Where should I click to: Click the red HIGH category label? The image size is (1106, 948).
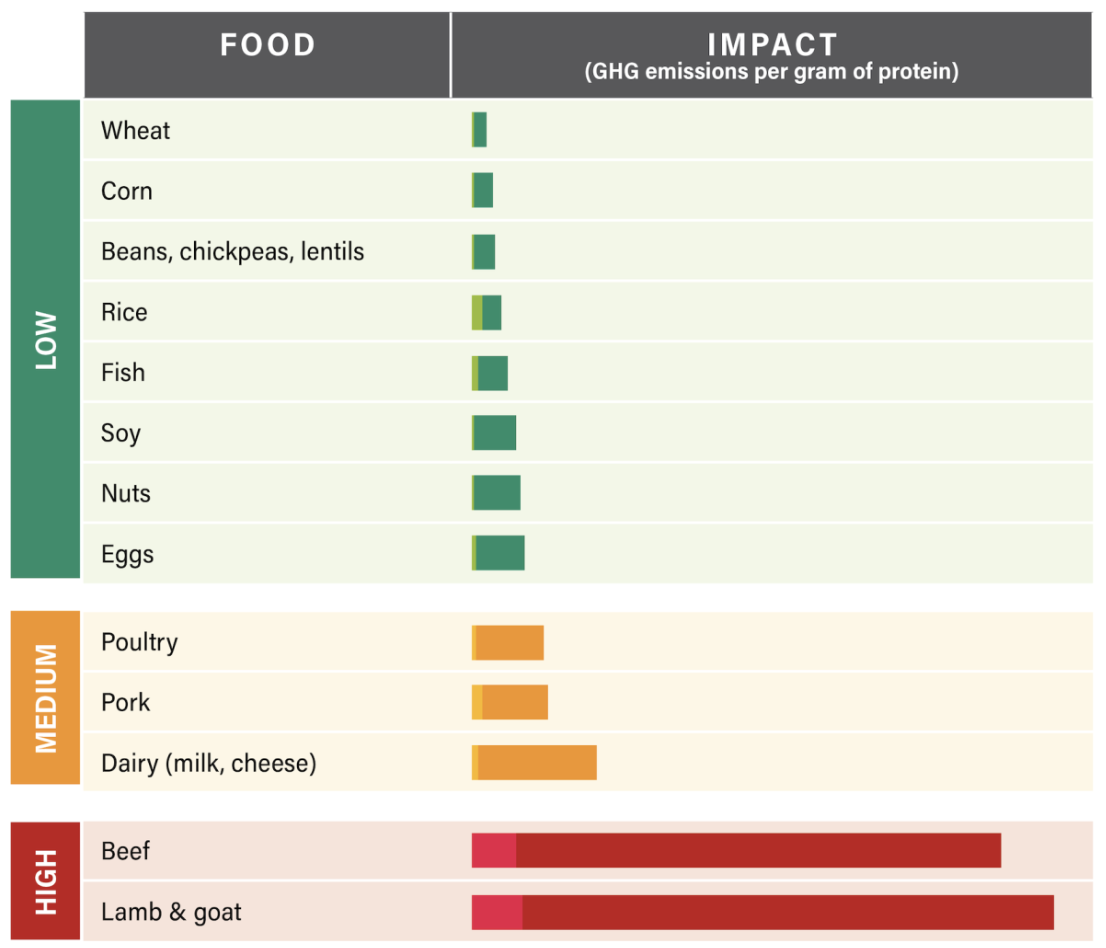click(x=46, y=881)
